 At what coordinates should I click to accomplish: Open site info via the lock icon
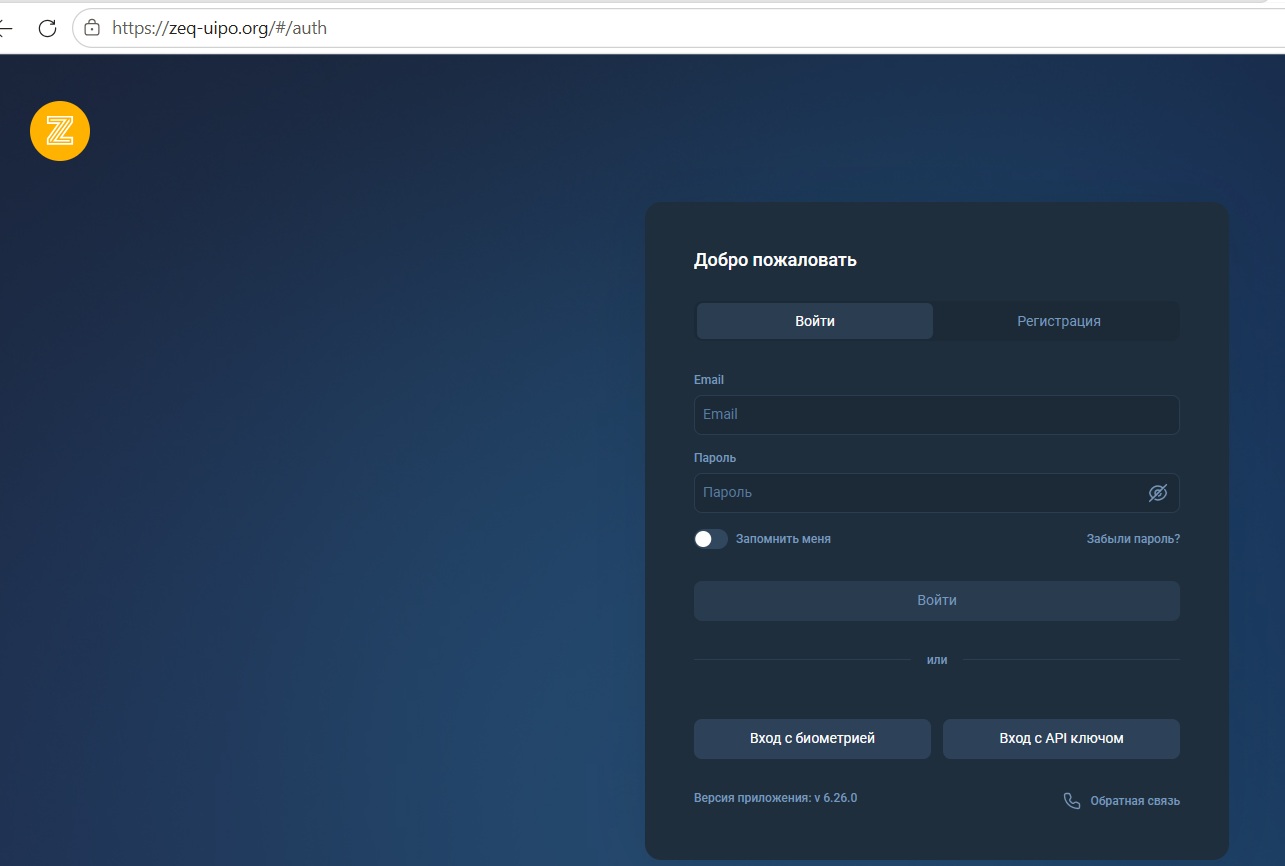[x=92, y=28]
